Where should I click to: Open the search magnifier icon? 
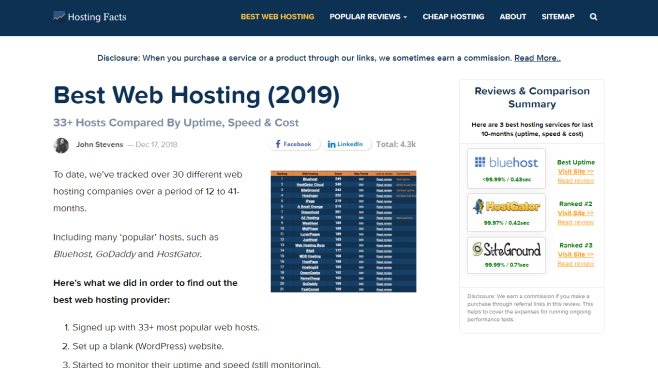tap(593, 17)
